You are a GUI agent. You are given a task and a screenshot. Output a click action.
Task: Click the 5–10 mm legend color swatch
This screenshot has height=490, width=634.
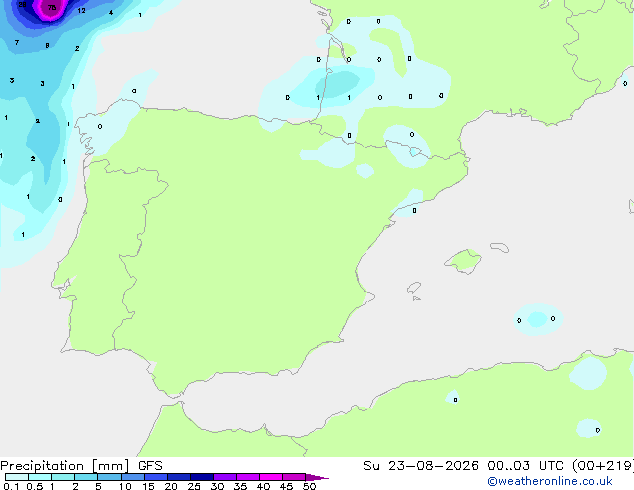click(109, 477)
